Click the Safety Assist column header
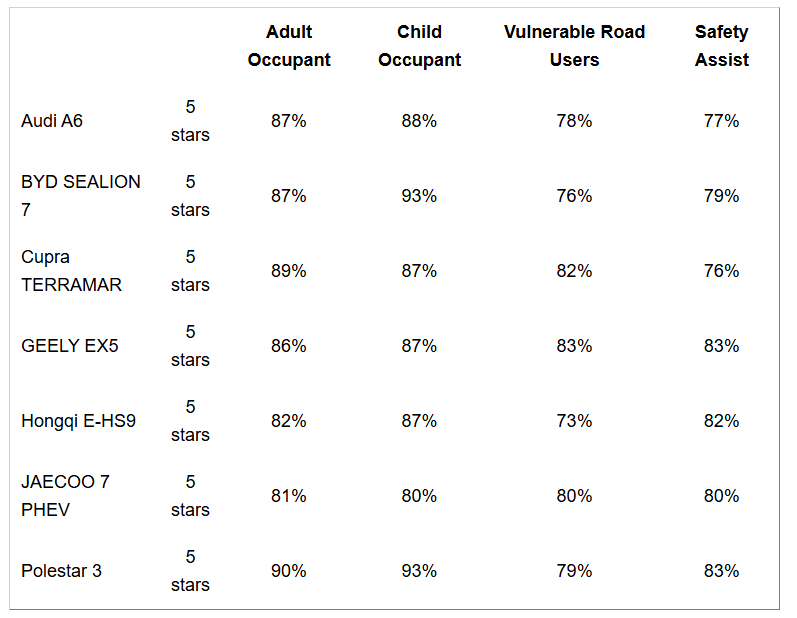Image resolution: width=797 pixels, height=618 pixels. pyautogui.click(x=721, y=46)
